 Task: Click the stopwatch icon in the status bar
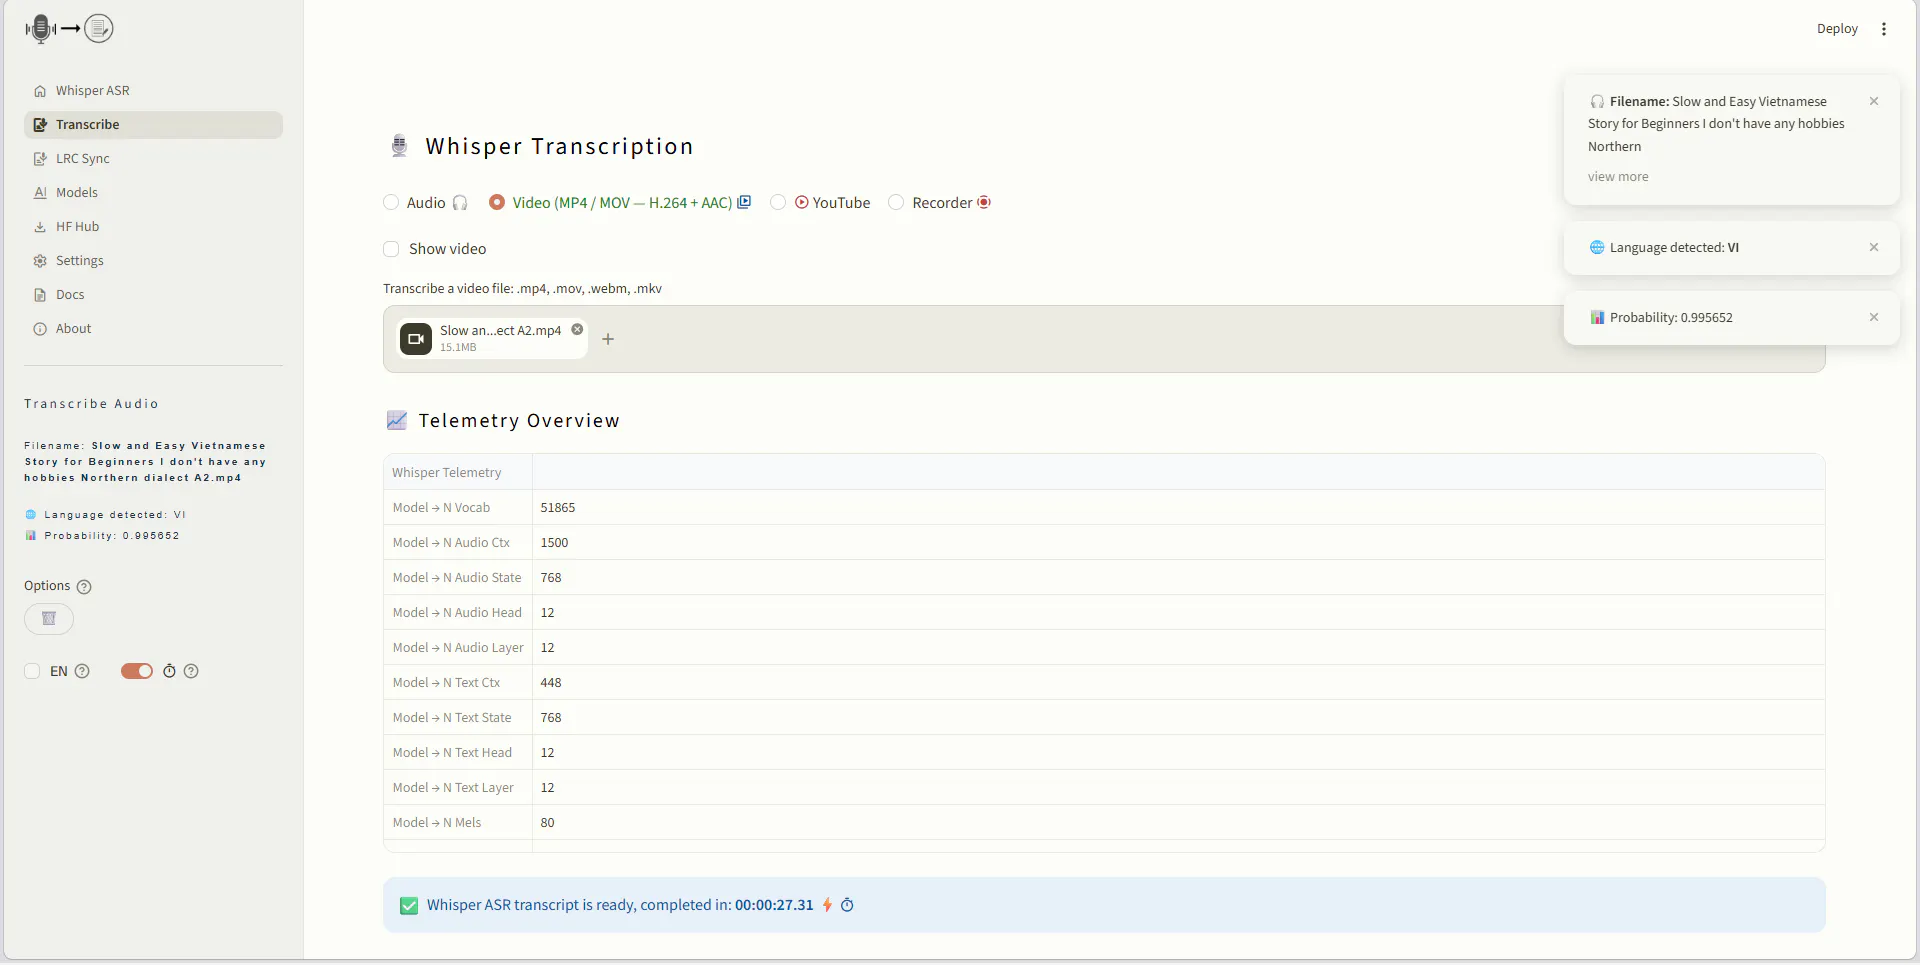[x=847, y=905]
